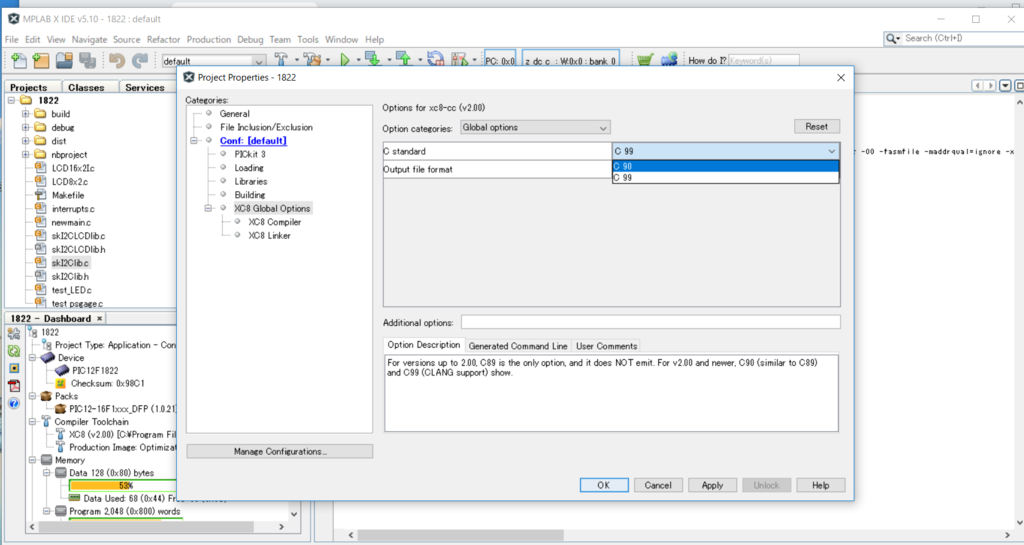This screenshot has height=545, width=1024.
Task: Click the C standard dropdown arrow
Action: pyautogui.click(x=831, y=151)
